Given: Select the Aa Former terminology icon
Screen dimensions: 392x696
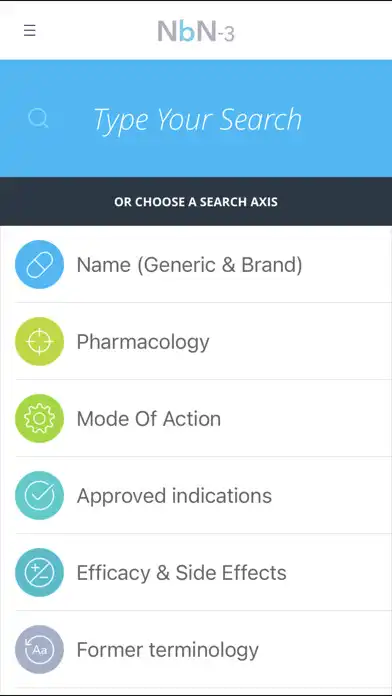Looking at the screenshot, I should (x=40, y=649).
